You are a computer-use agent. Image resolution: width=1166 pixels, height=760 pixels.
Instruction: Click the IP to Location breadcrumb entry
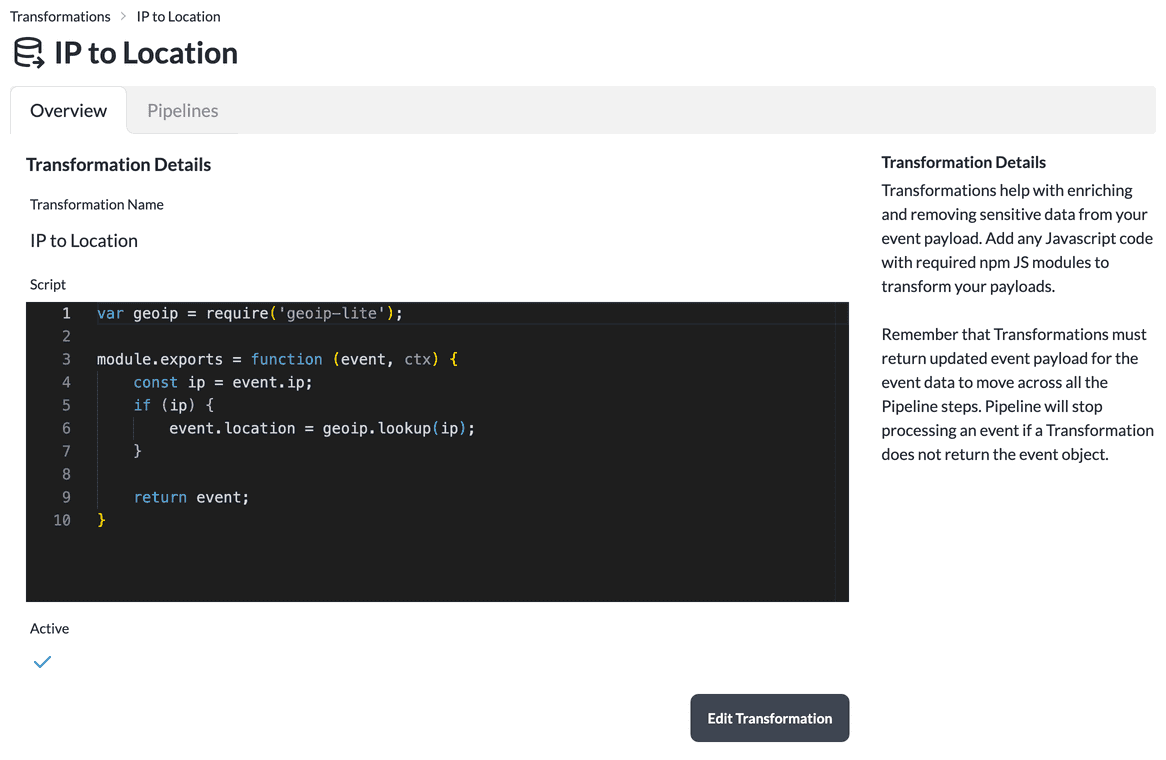coord(178,16)
